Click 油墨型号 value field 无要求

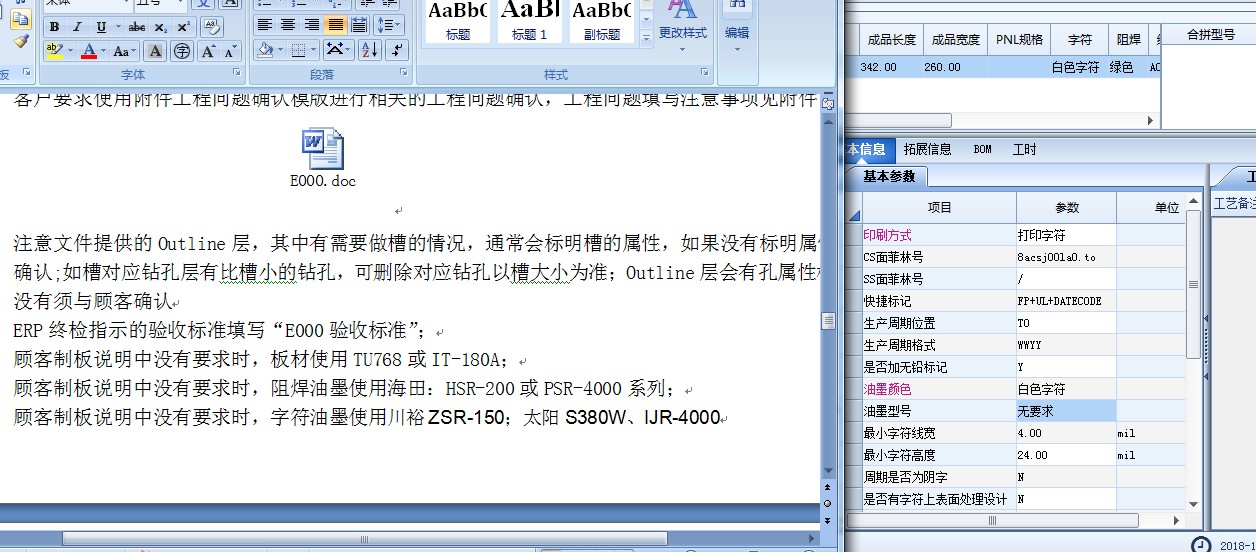point(1065,411)
